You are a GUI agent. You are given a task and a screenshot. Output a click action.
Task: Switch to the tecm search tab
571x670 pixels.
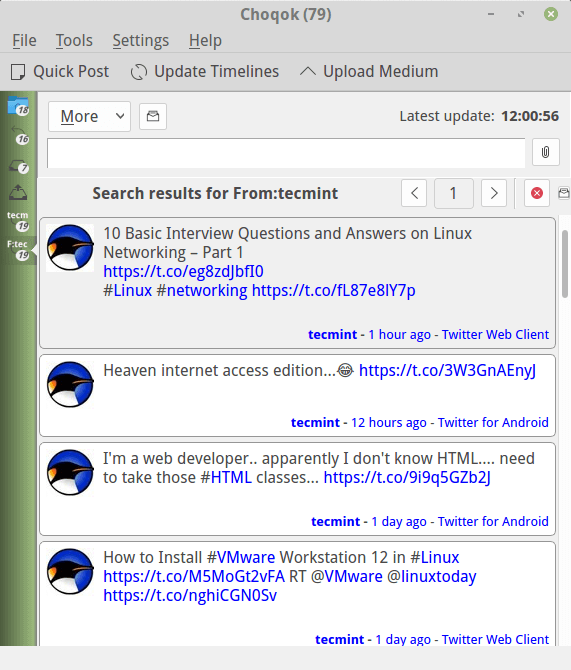pyautogui.click(x=18, y=220)
